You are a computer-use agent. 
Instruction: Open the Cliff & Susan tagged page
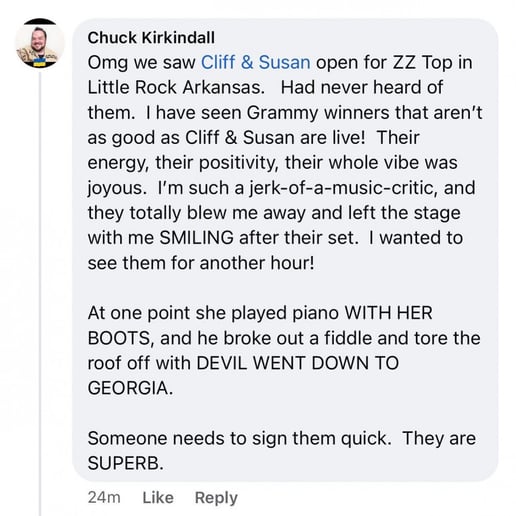256,62
